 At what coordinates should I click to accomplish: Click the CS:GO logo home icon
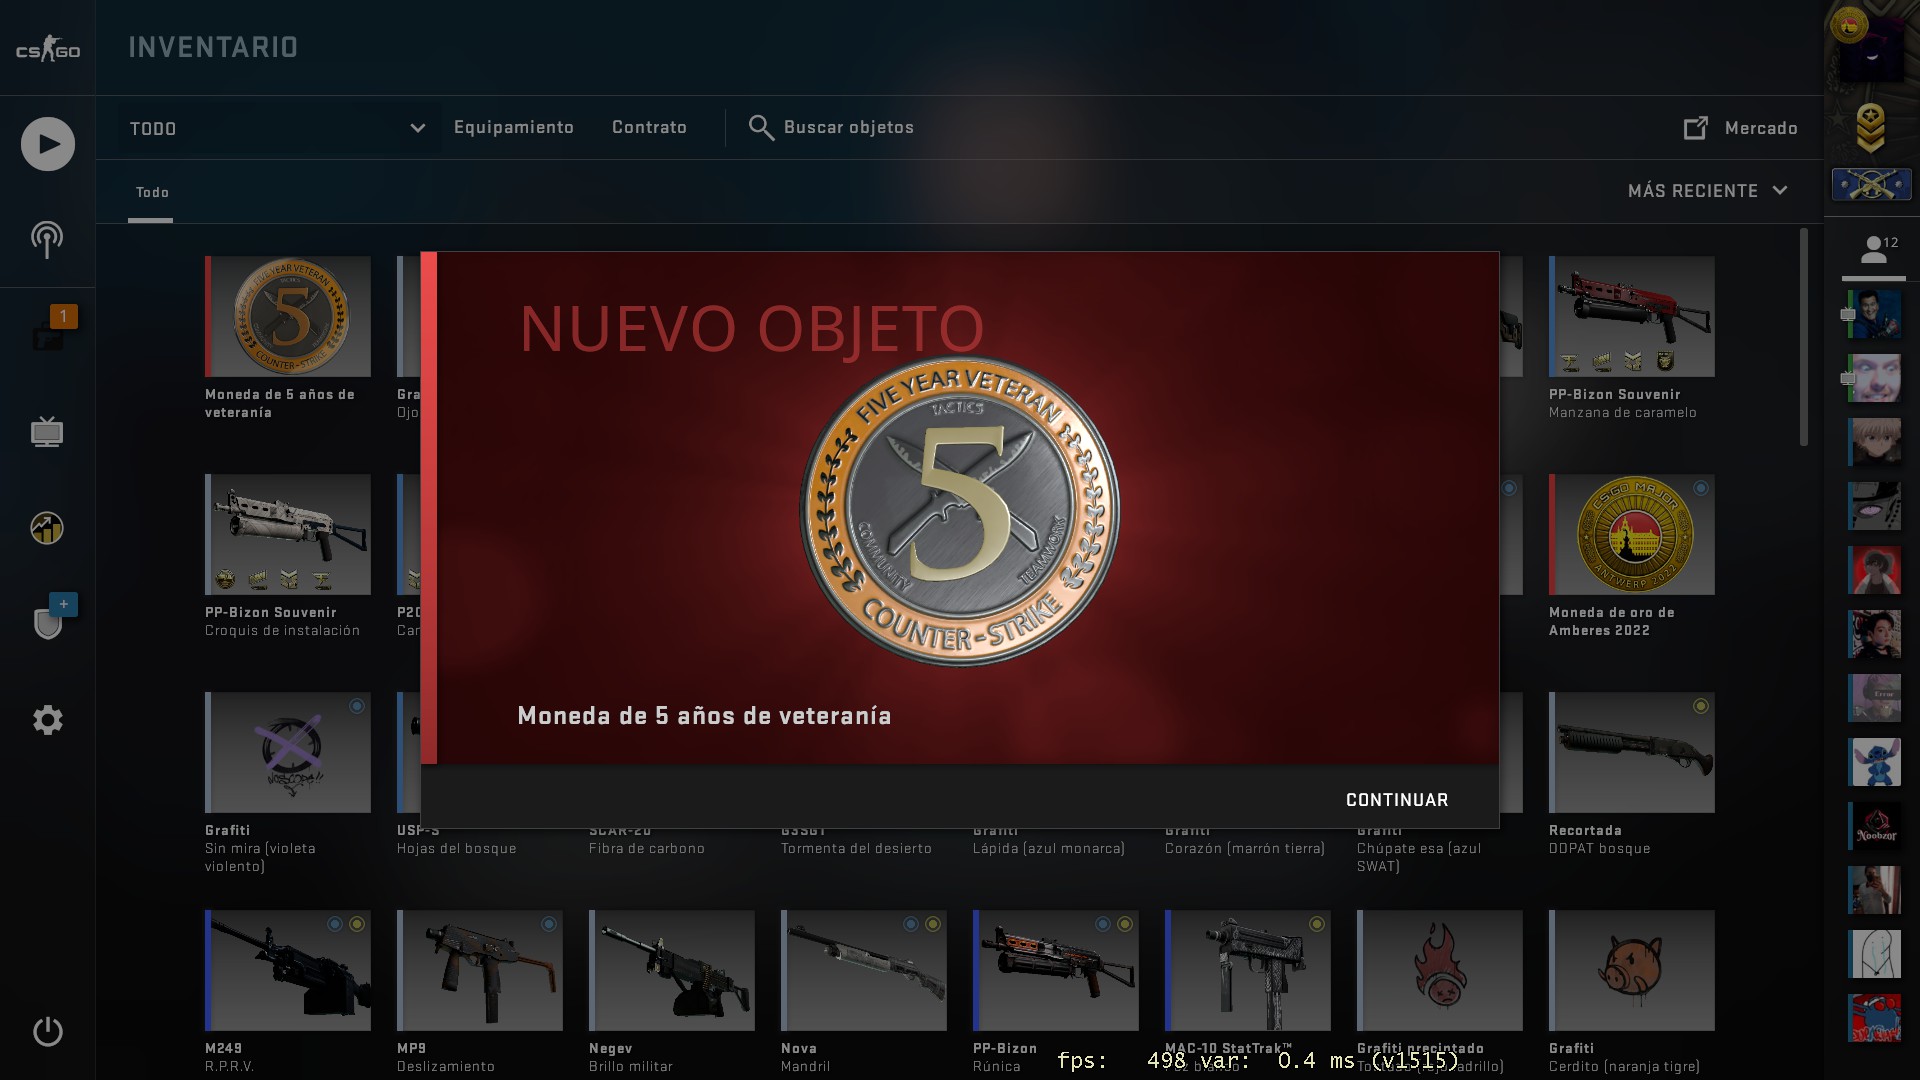click(x=47, y=49)
